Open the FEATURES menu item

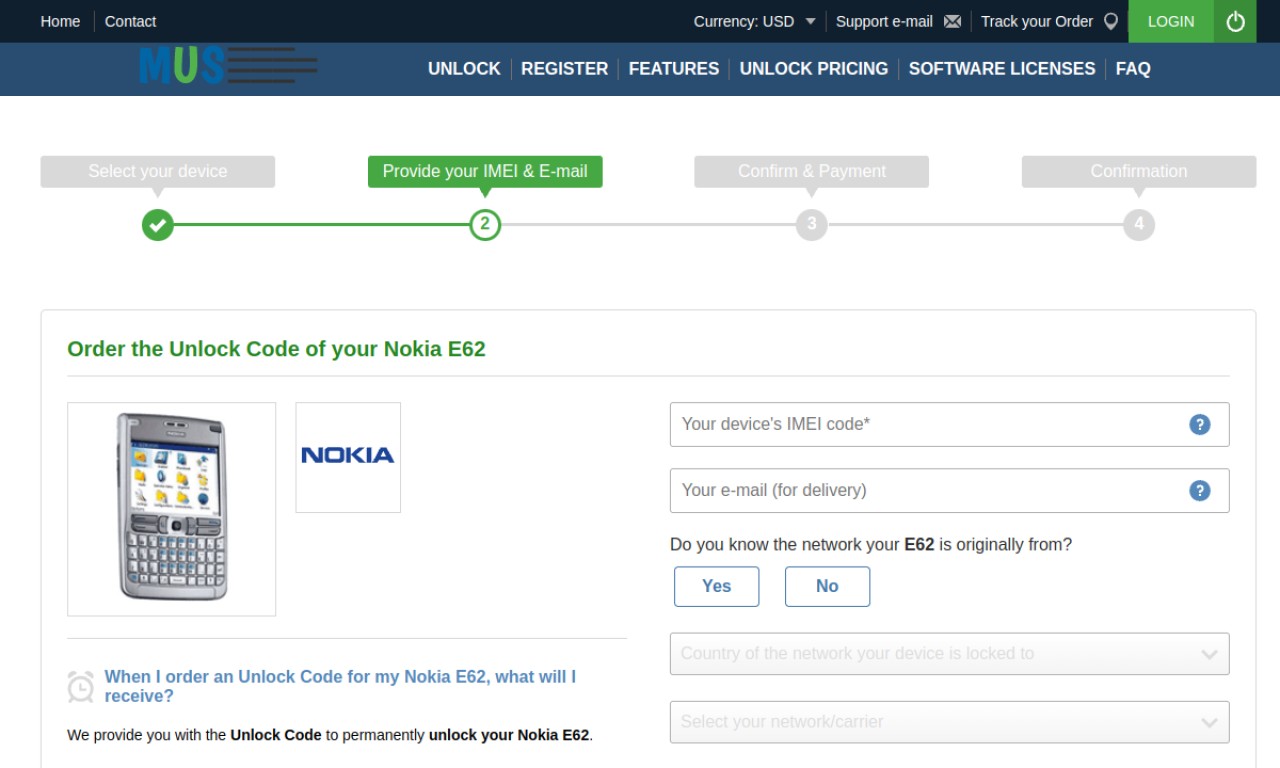click(674, 69)
